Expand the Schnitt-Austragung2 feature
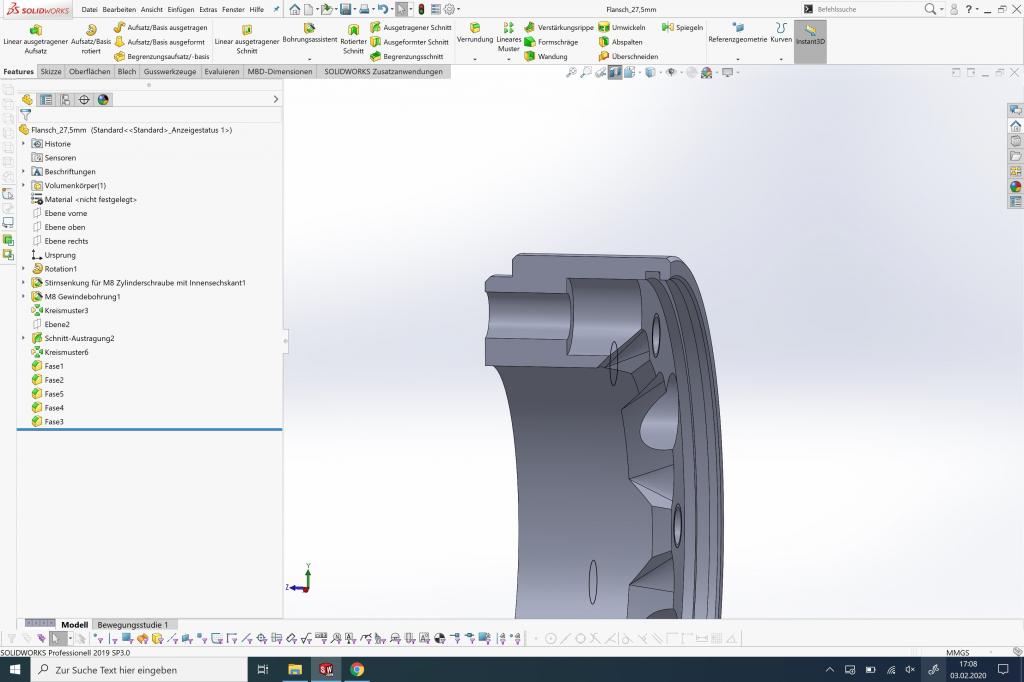This screenshot has height=682, width=1024. pos(23,338)
